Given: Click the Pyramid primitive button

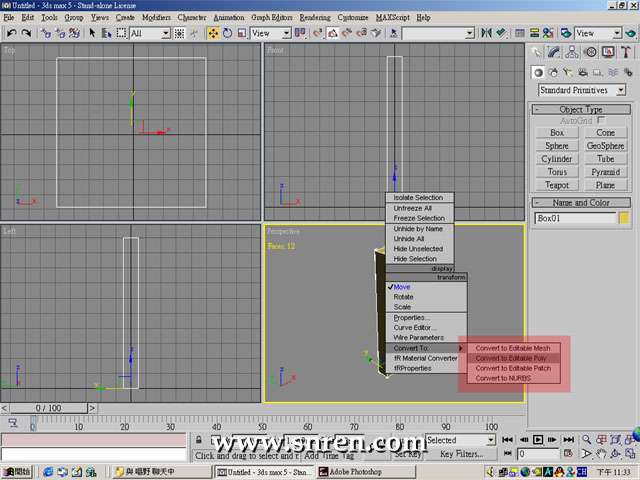Looking at the screenshot, I should point(605,172).
